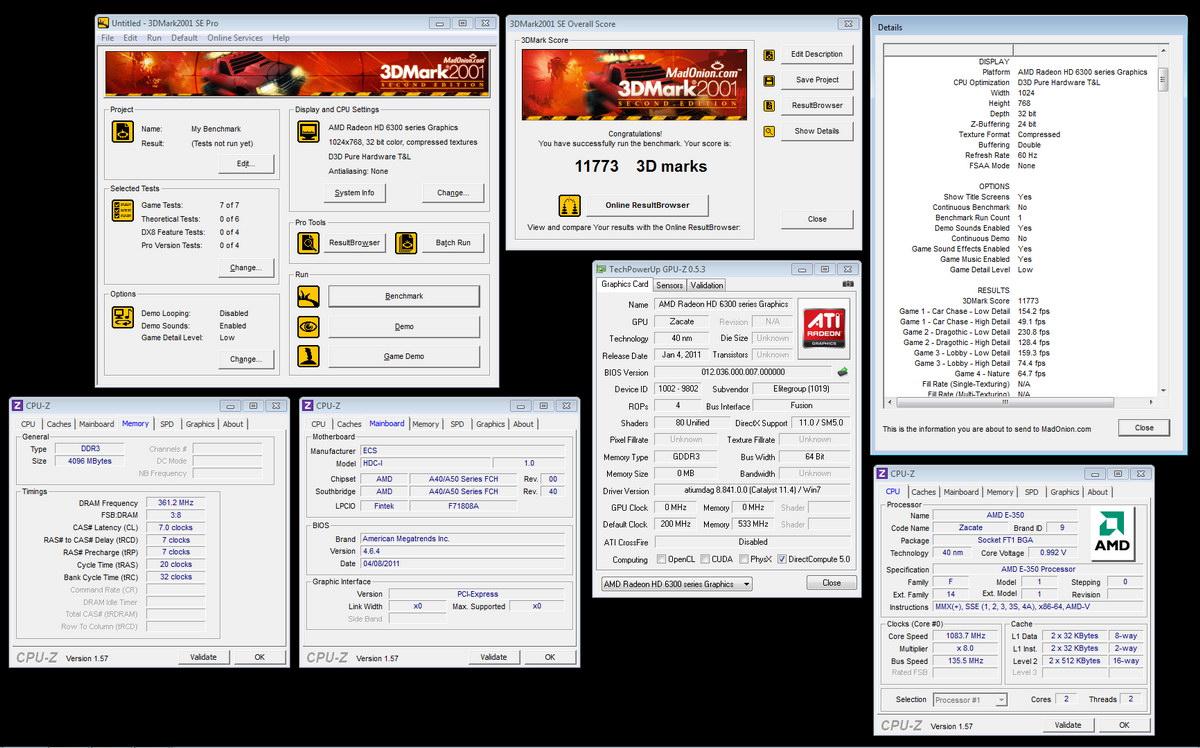The width and height of the screenshot is (1200, 748).
Task: Open the Online Services menu in 3DMark2001
Action: [x=235, y=38]
